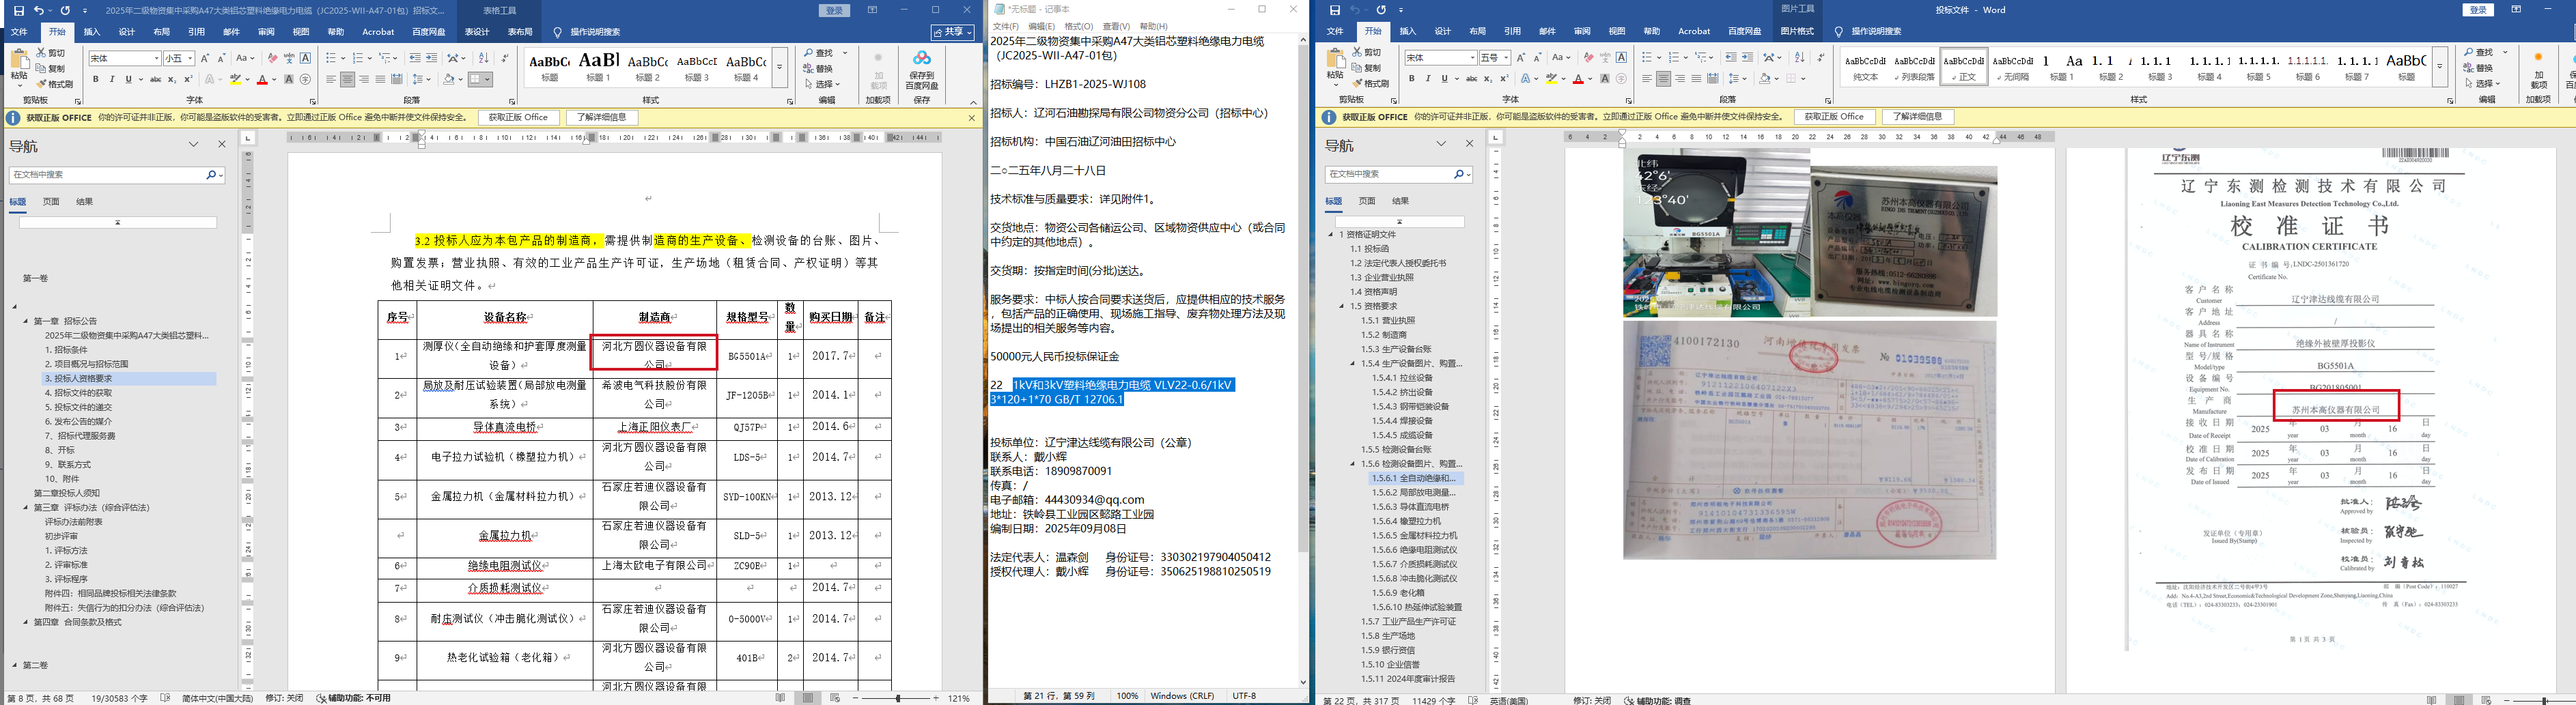Save the left Word bidding document
Viewport: 2576px width, 705px height.
(19, 10)
